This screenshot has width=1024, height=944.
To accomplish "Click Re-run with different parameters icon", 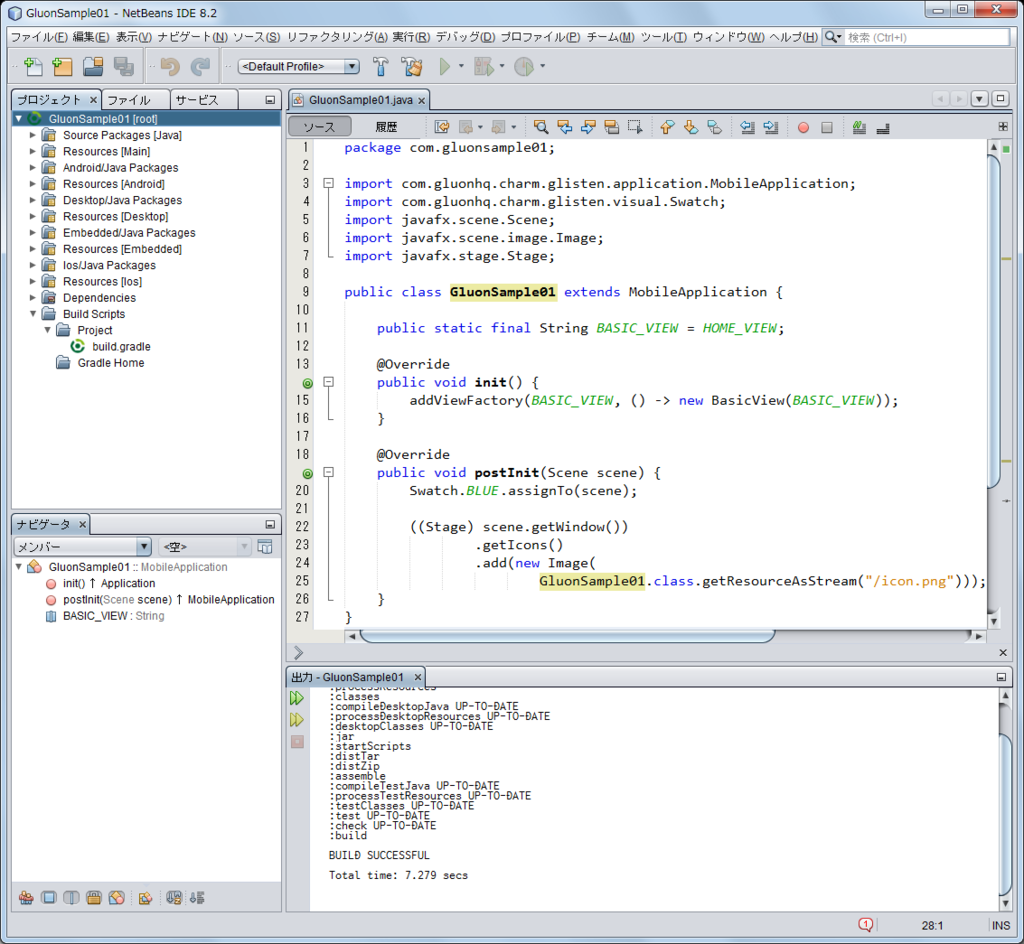I will (x=297, y=720).
